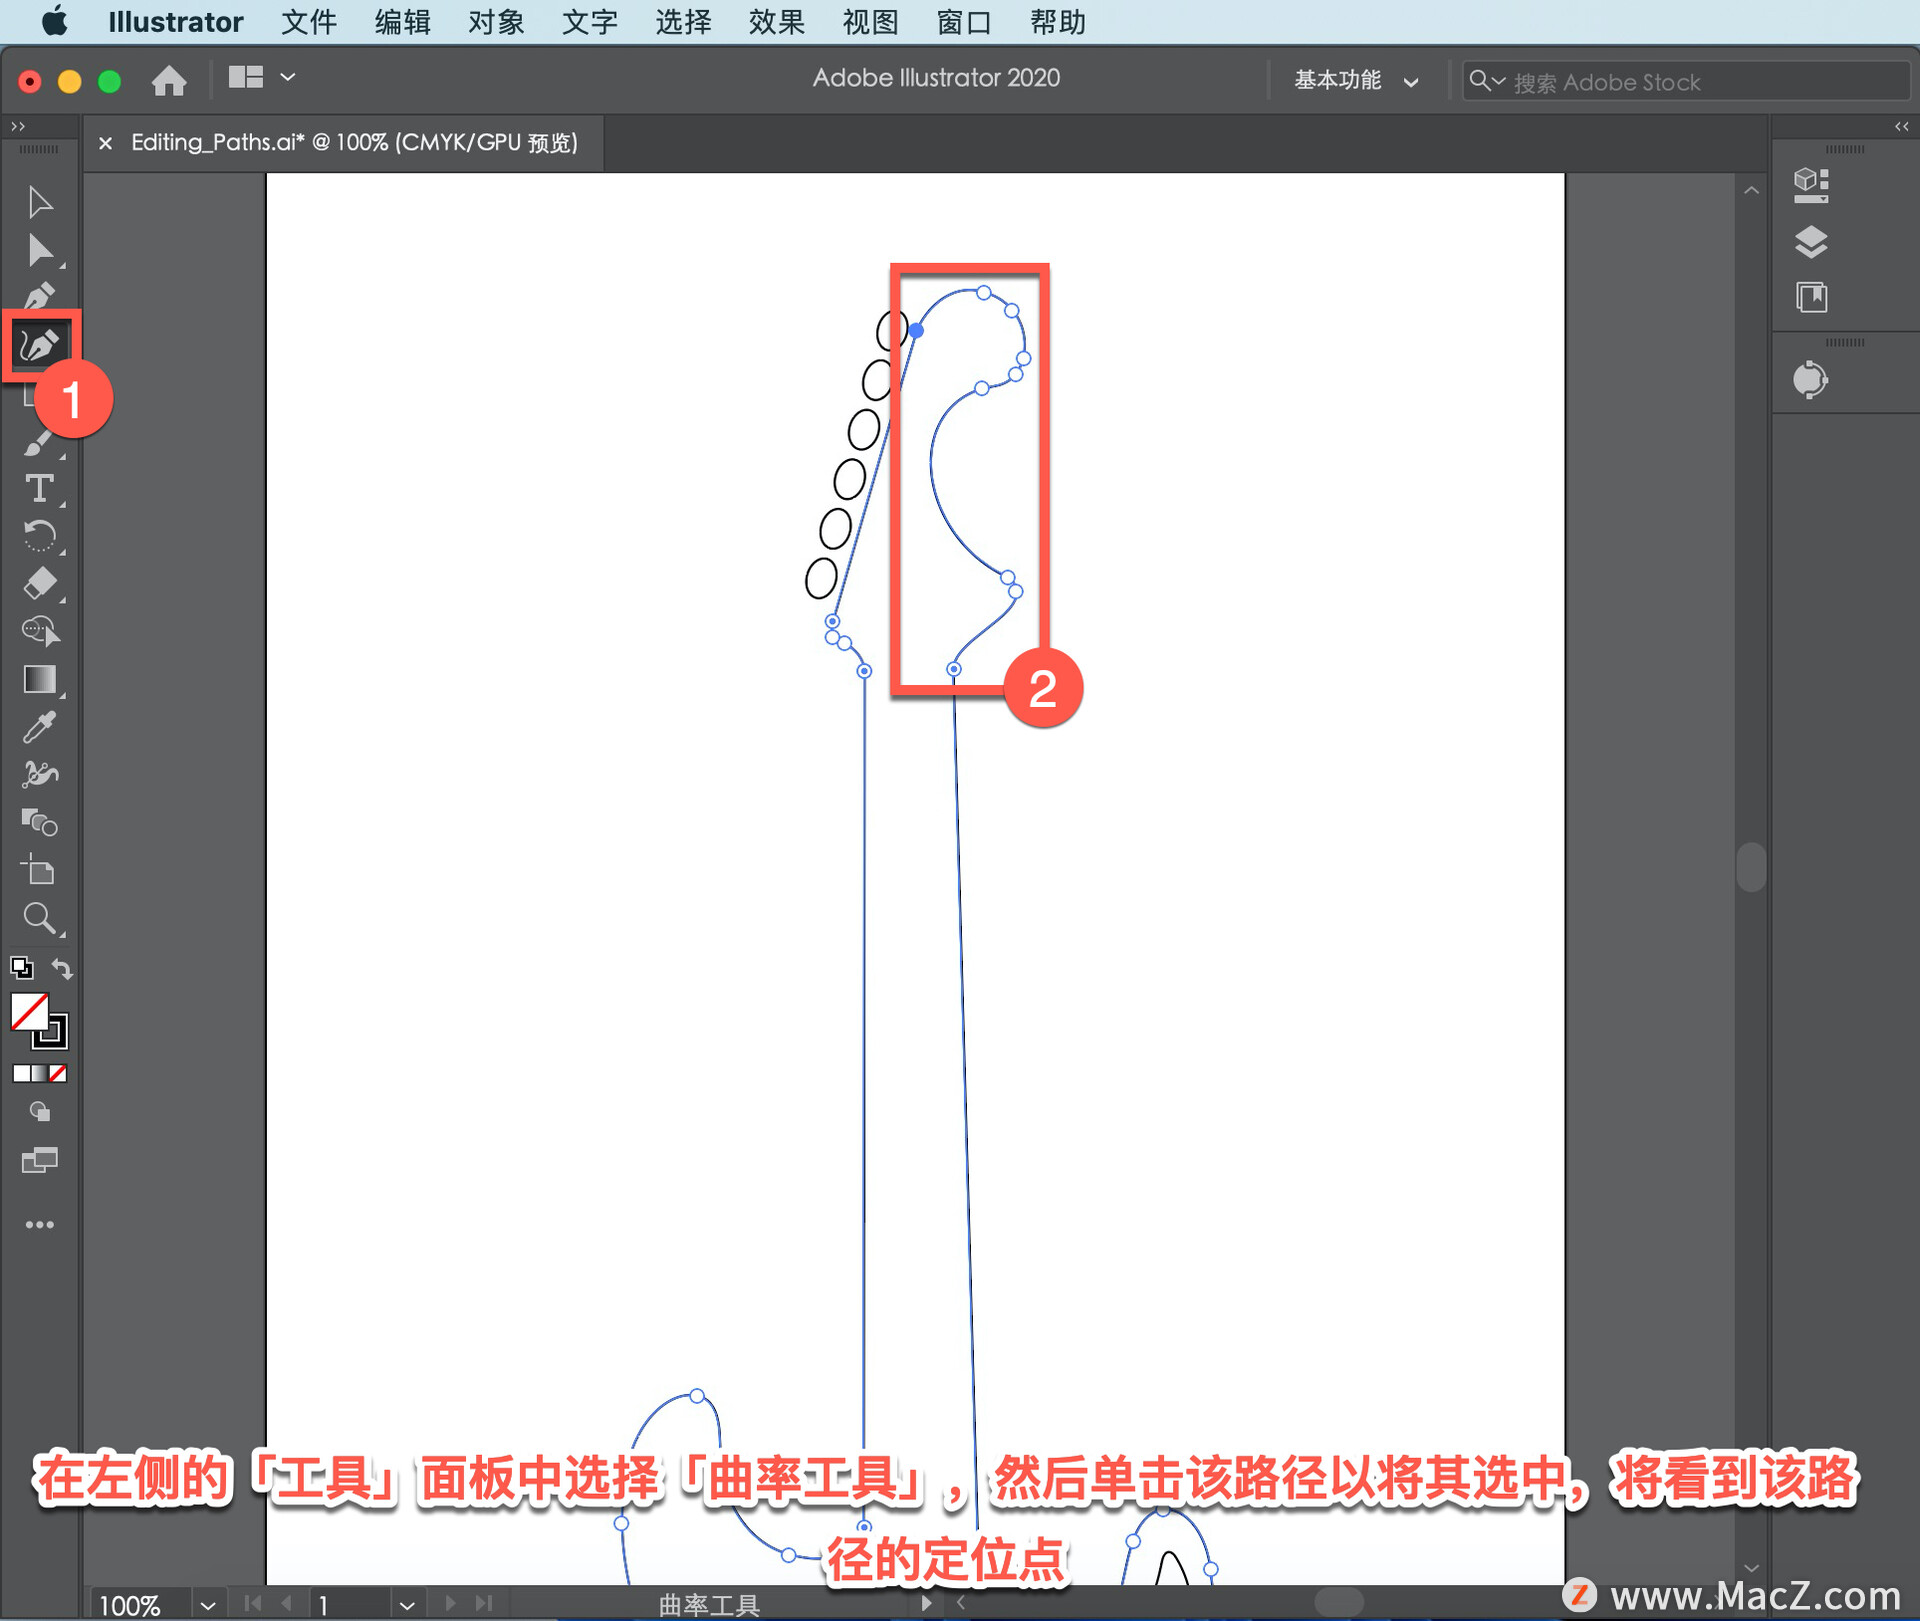
Task: Select the Puppet Warp tool
Action: [40, 774]
